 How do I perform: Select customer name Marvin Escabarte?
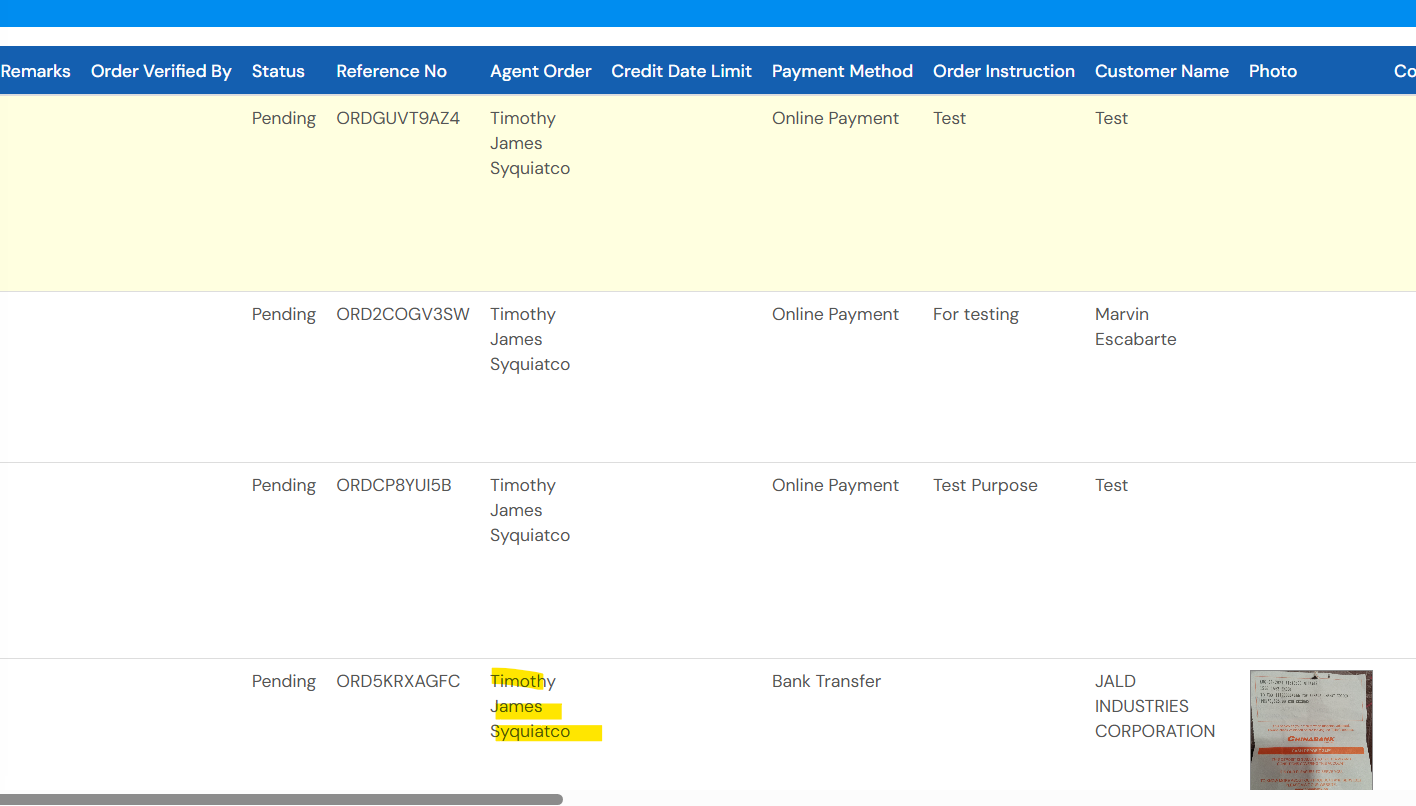click(x=1135, y=327)
